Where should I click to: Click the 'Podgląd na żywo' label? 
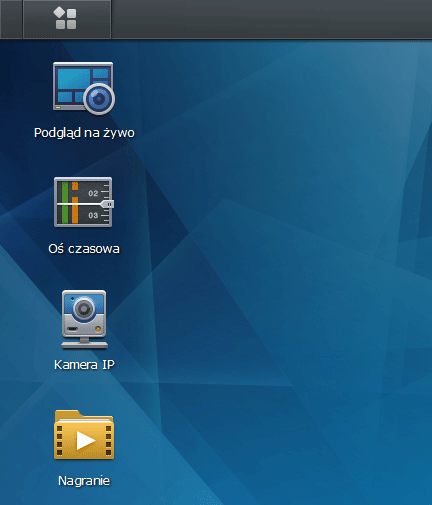coord(84,133)
